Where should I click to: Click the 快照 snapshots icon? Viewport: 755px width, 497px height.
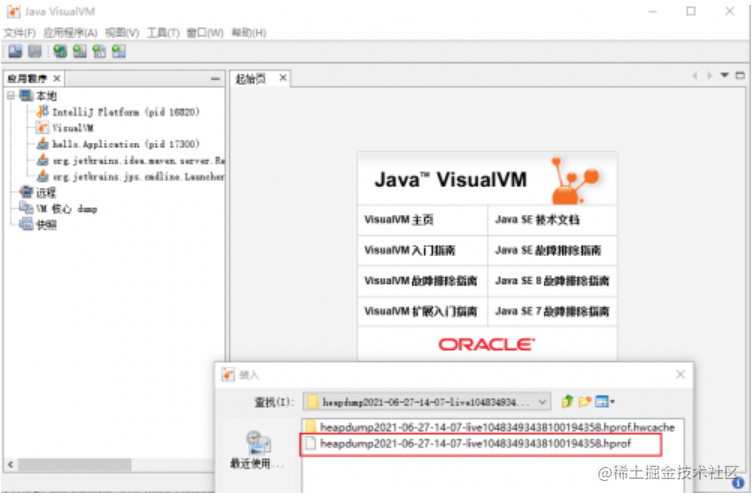coord(26,224)
